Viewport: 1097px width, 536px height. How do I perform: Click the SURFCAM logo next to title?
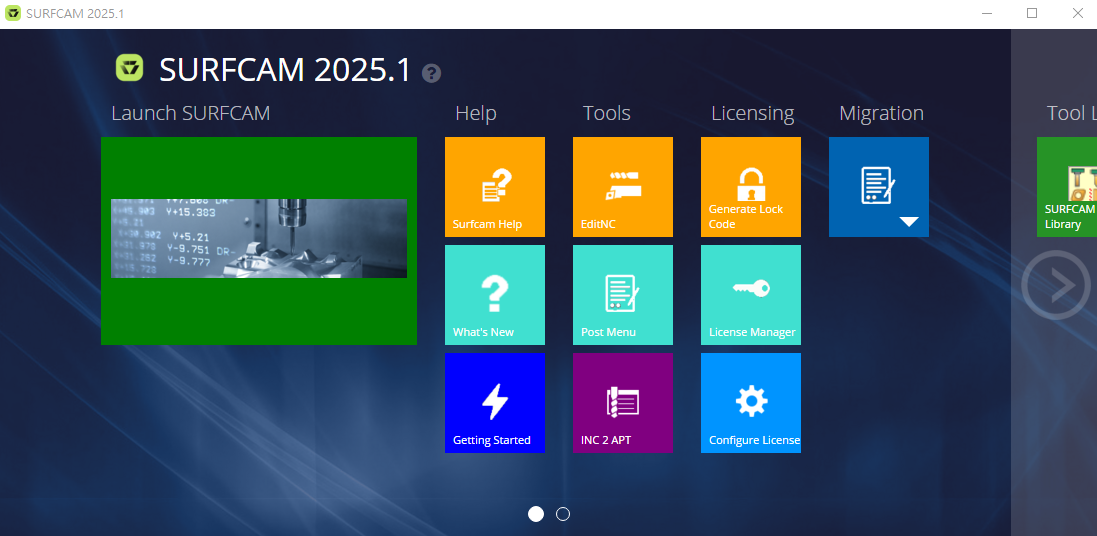pos(130,68)
